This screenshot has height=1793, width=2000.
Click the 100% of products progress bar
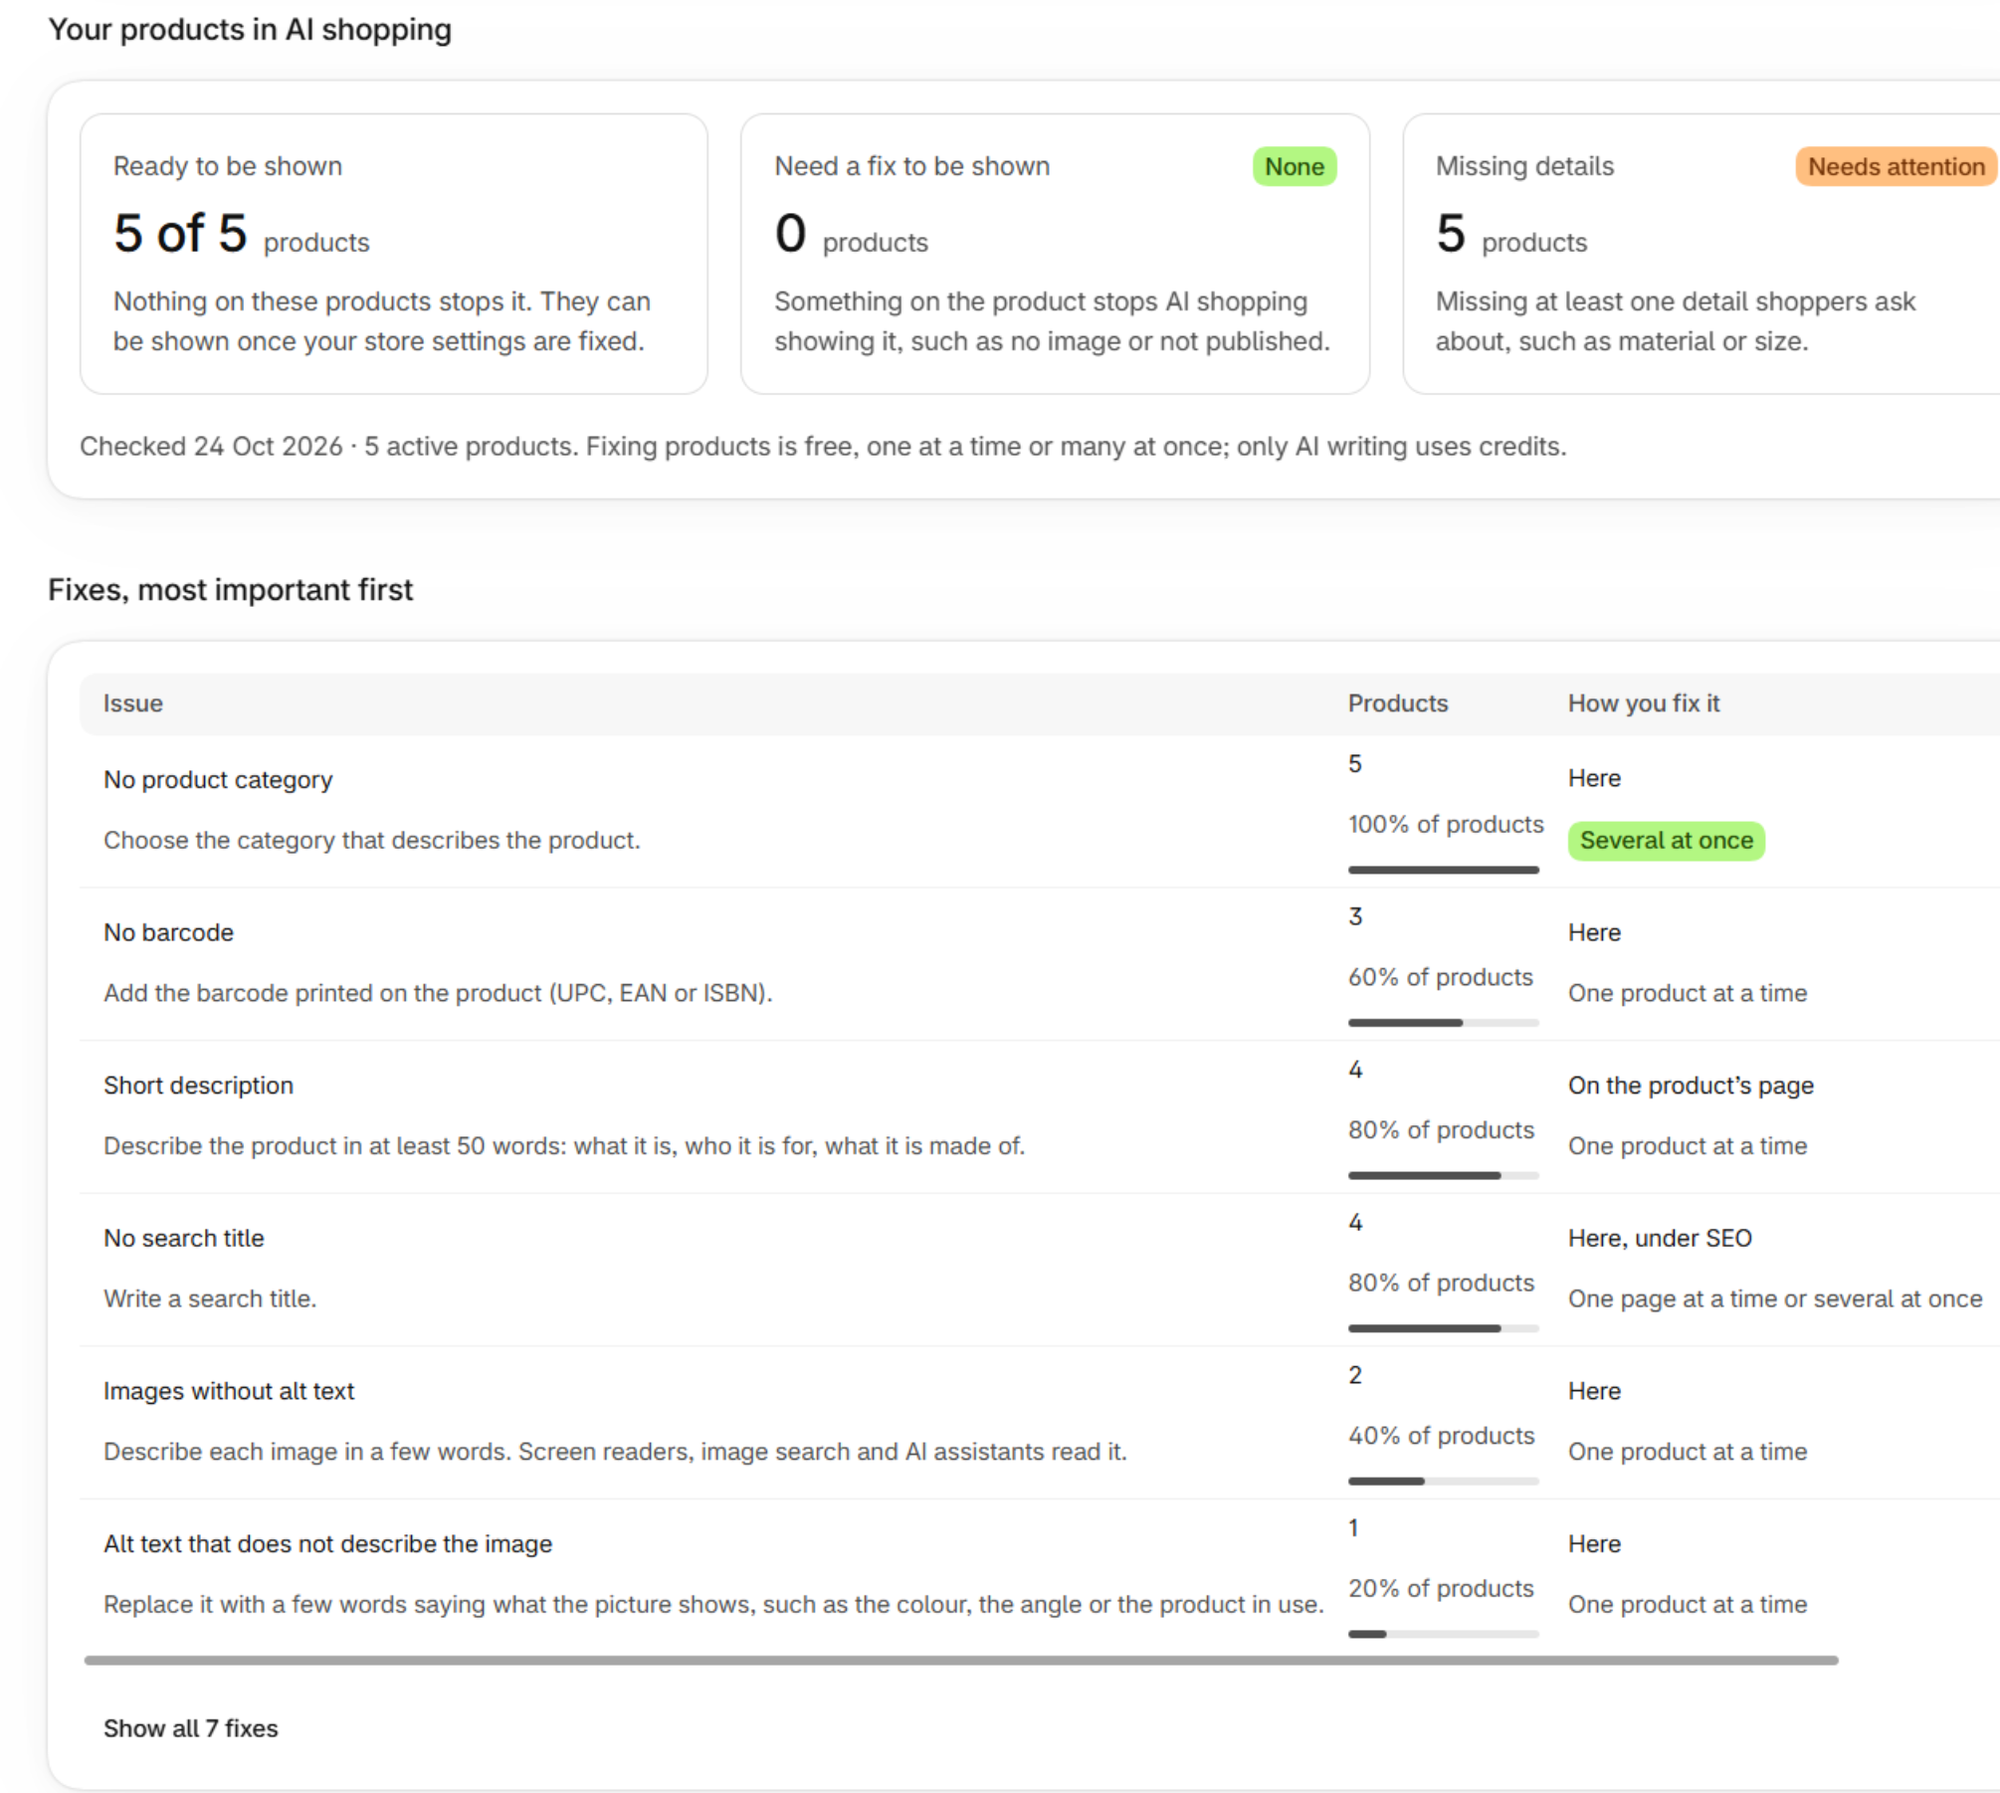(1443, 870)
